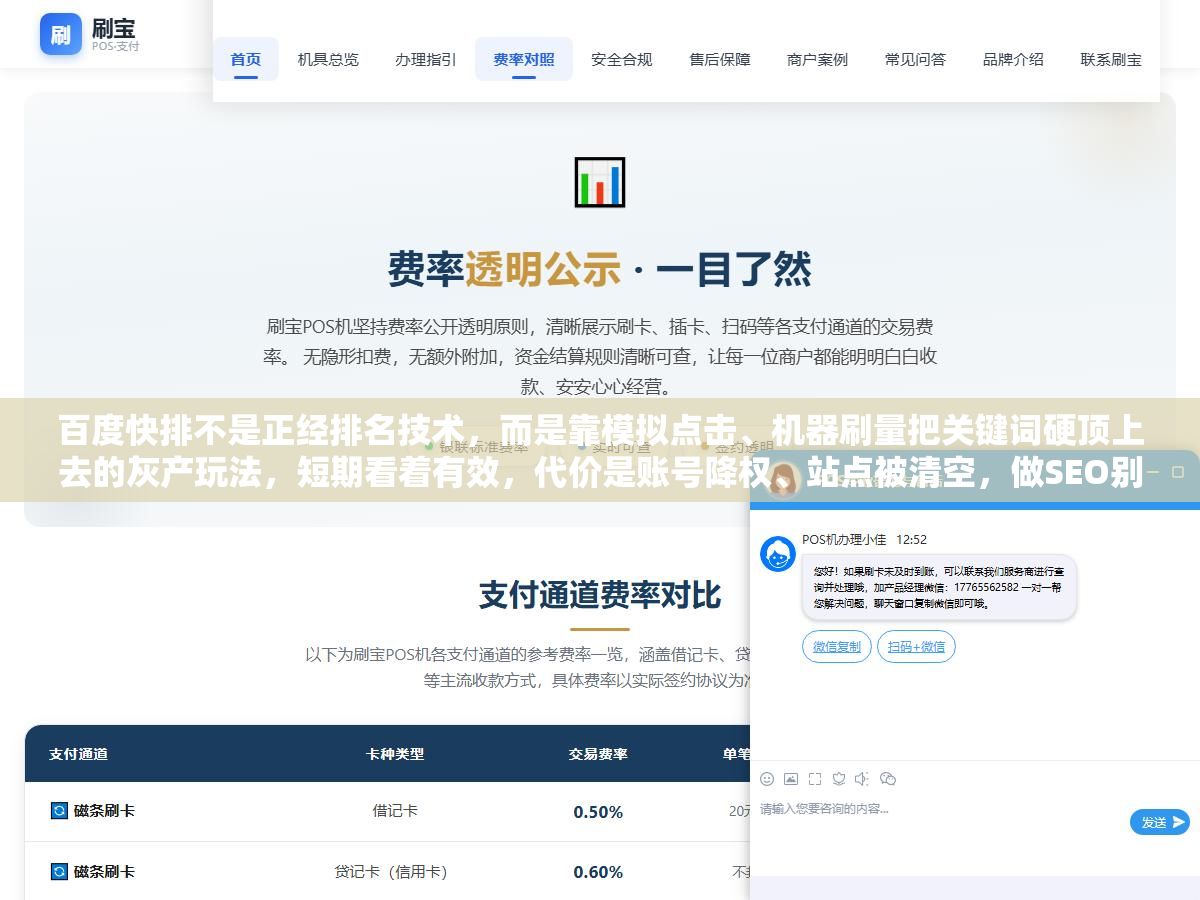Click the chat message bubble with WeChat number

point(939,587)
